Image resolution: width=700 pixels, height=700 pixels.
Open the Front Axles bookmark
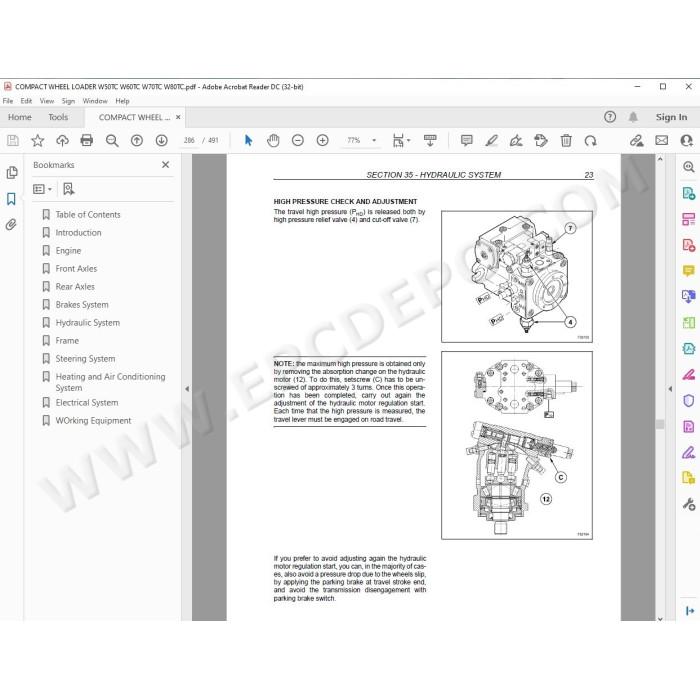[76, 269]
